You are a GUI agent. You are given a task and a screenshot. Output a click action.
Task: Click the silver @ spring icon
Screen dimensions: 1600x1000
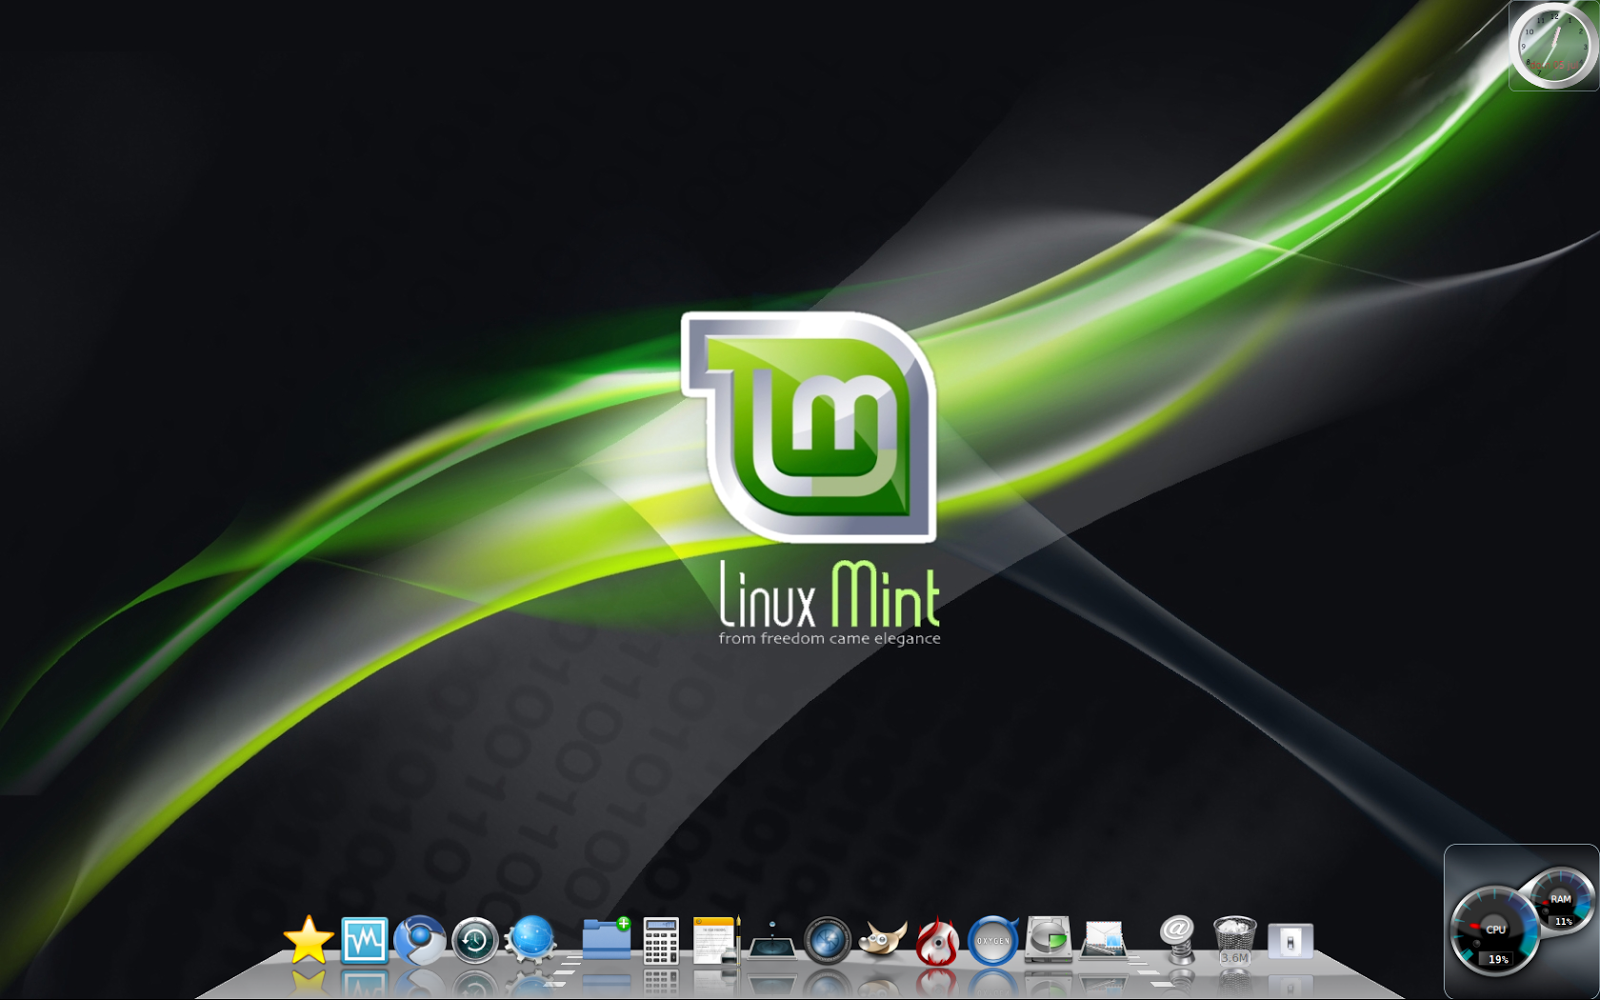1179,941
